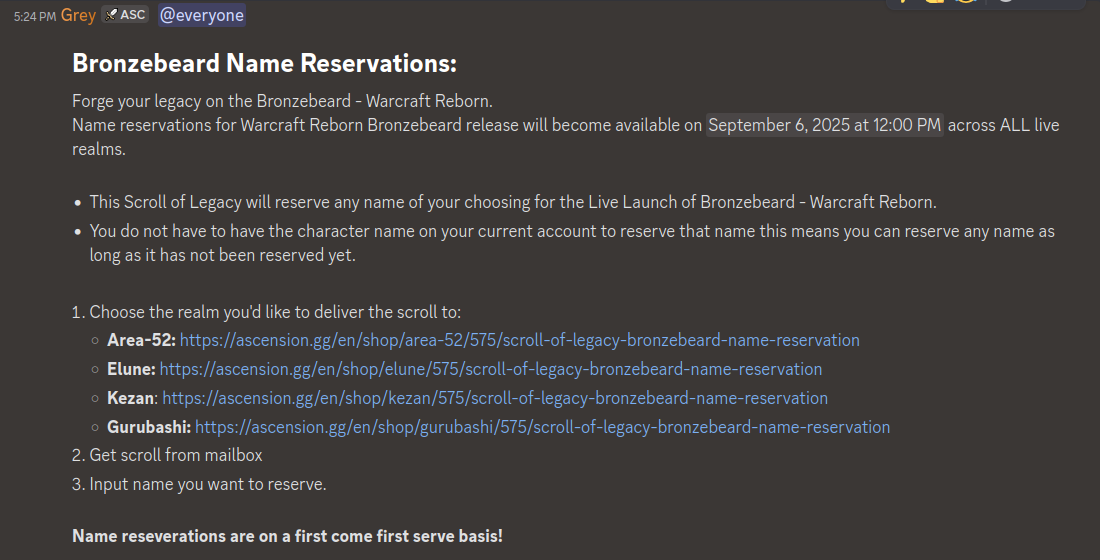
Task: Click the 'Get scroll from mailbox' step
Action: 175,455
